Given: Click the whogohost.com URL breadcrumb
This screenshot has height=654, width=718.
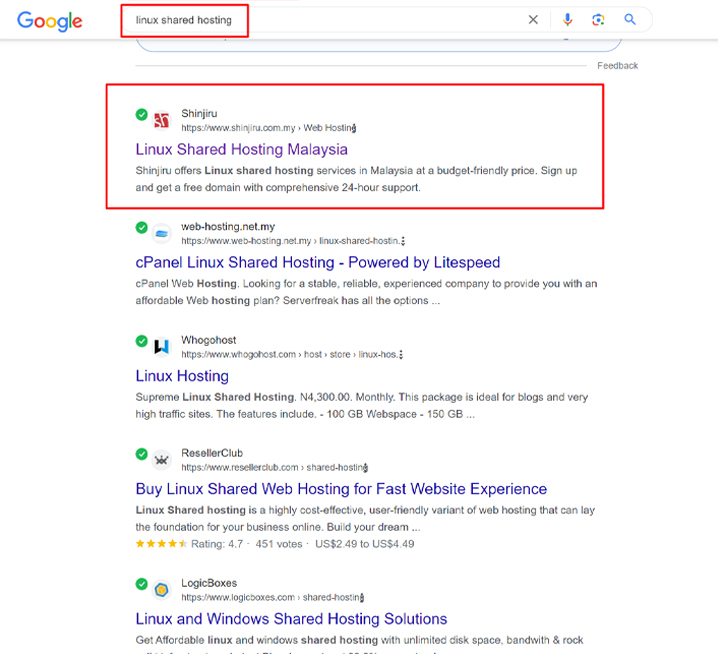Looking at the screenshot, I should click(x=289, y=354).
